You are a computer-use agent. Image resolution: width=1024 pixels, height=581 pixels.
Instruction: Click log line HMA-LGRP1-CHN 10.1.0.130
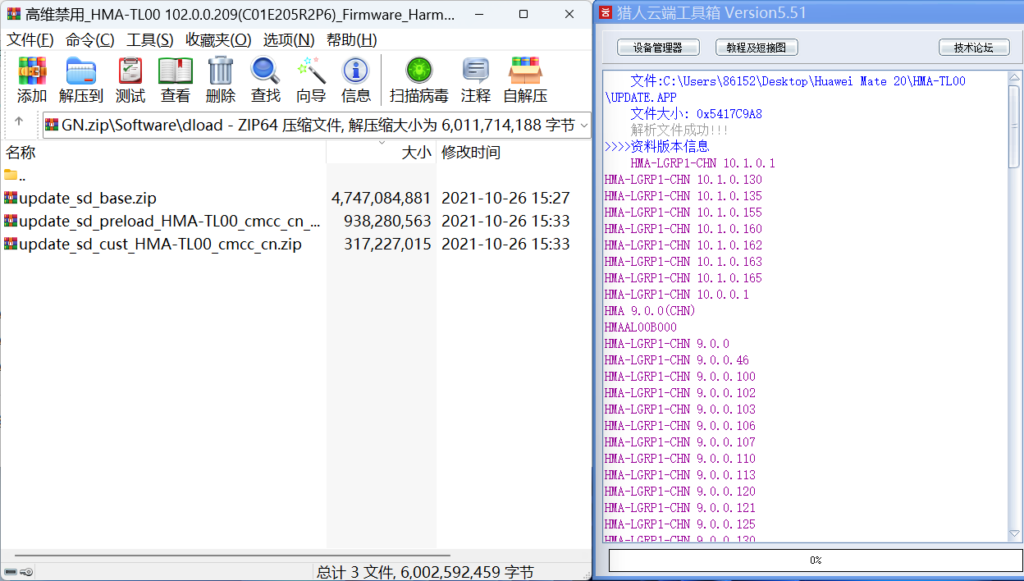point(683,180)
